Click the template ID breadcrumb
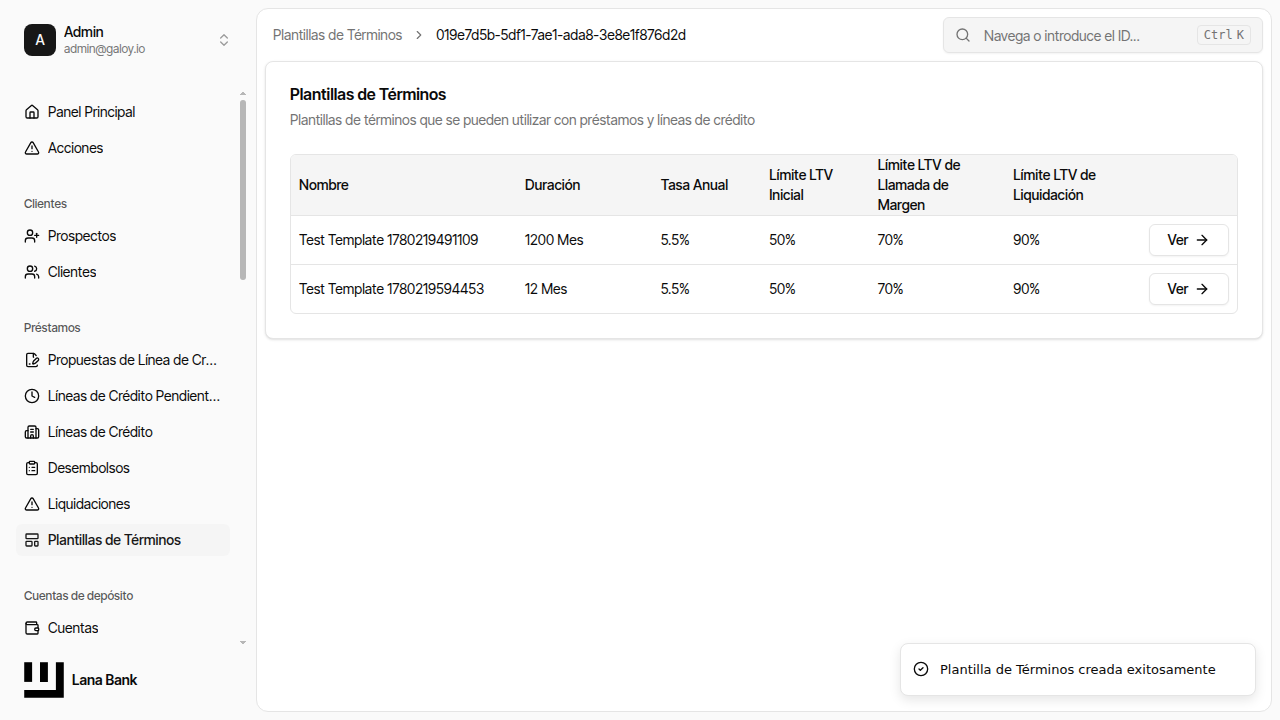Viewport: 1280px width, 720px height. (x=561, y=35)
